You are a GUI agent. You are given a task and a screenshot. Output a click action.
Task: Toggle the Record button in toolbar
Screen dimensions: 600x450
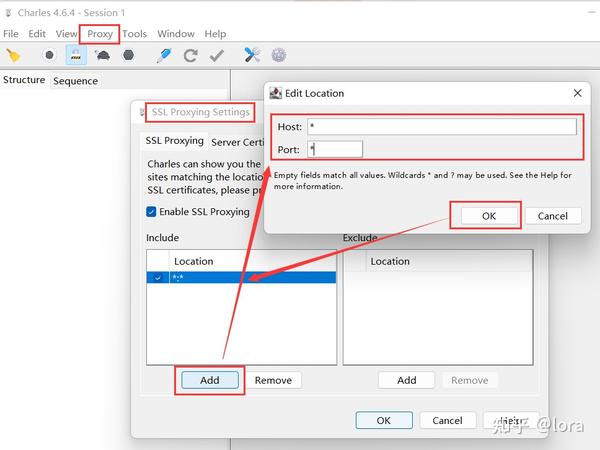pyautogui.click(x=49, y=55)
